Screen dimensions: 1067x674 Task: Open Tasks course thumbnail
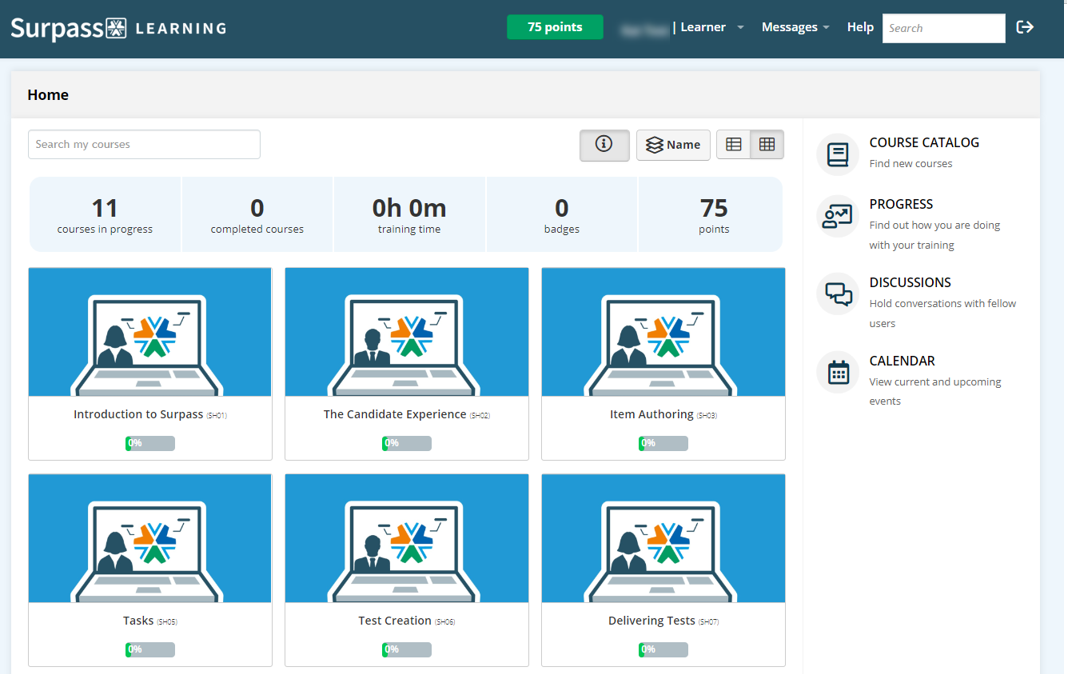(150, 538)
